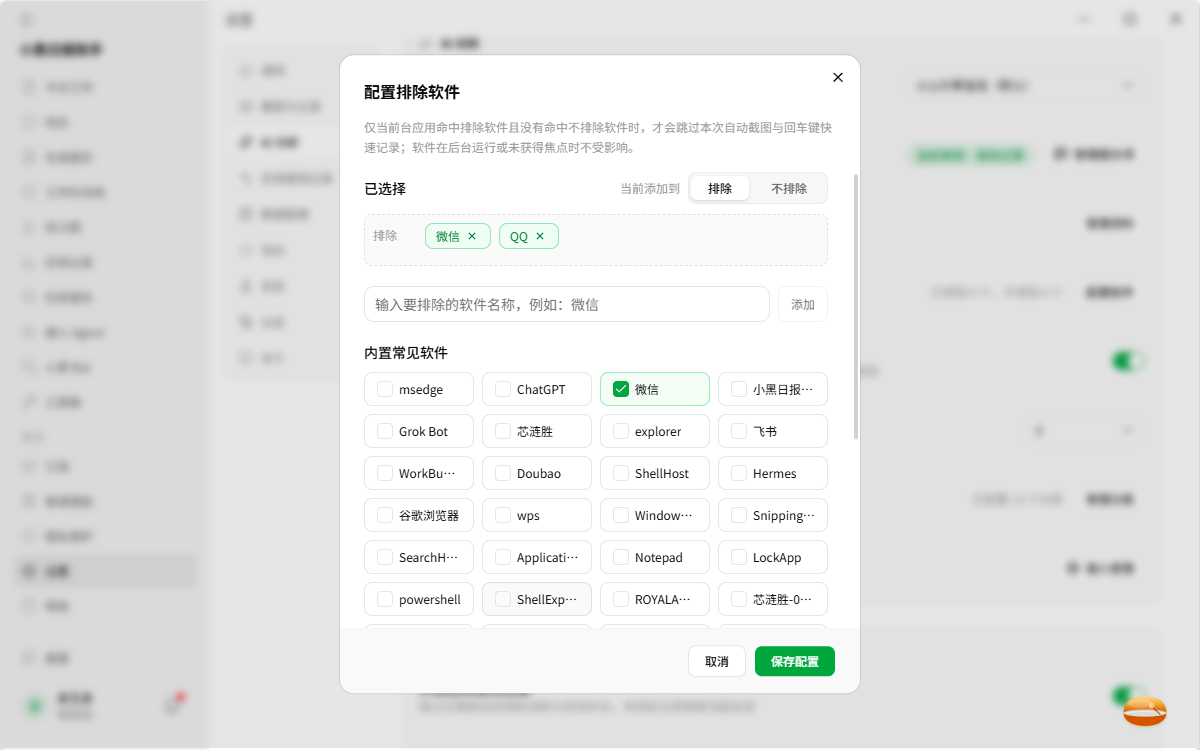This screenshot has width=1200, height=750.
Task: Tick the ROYALA… checkbox
Action: (621, 599)
